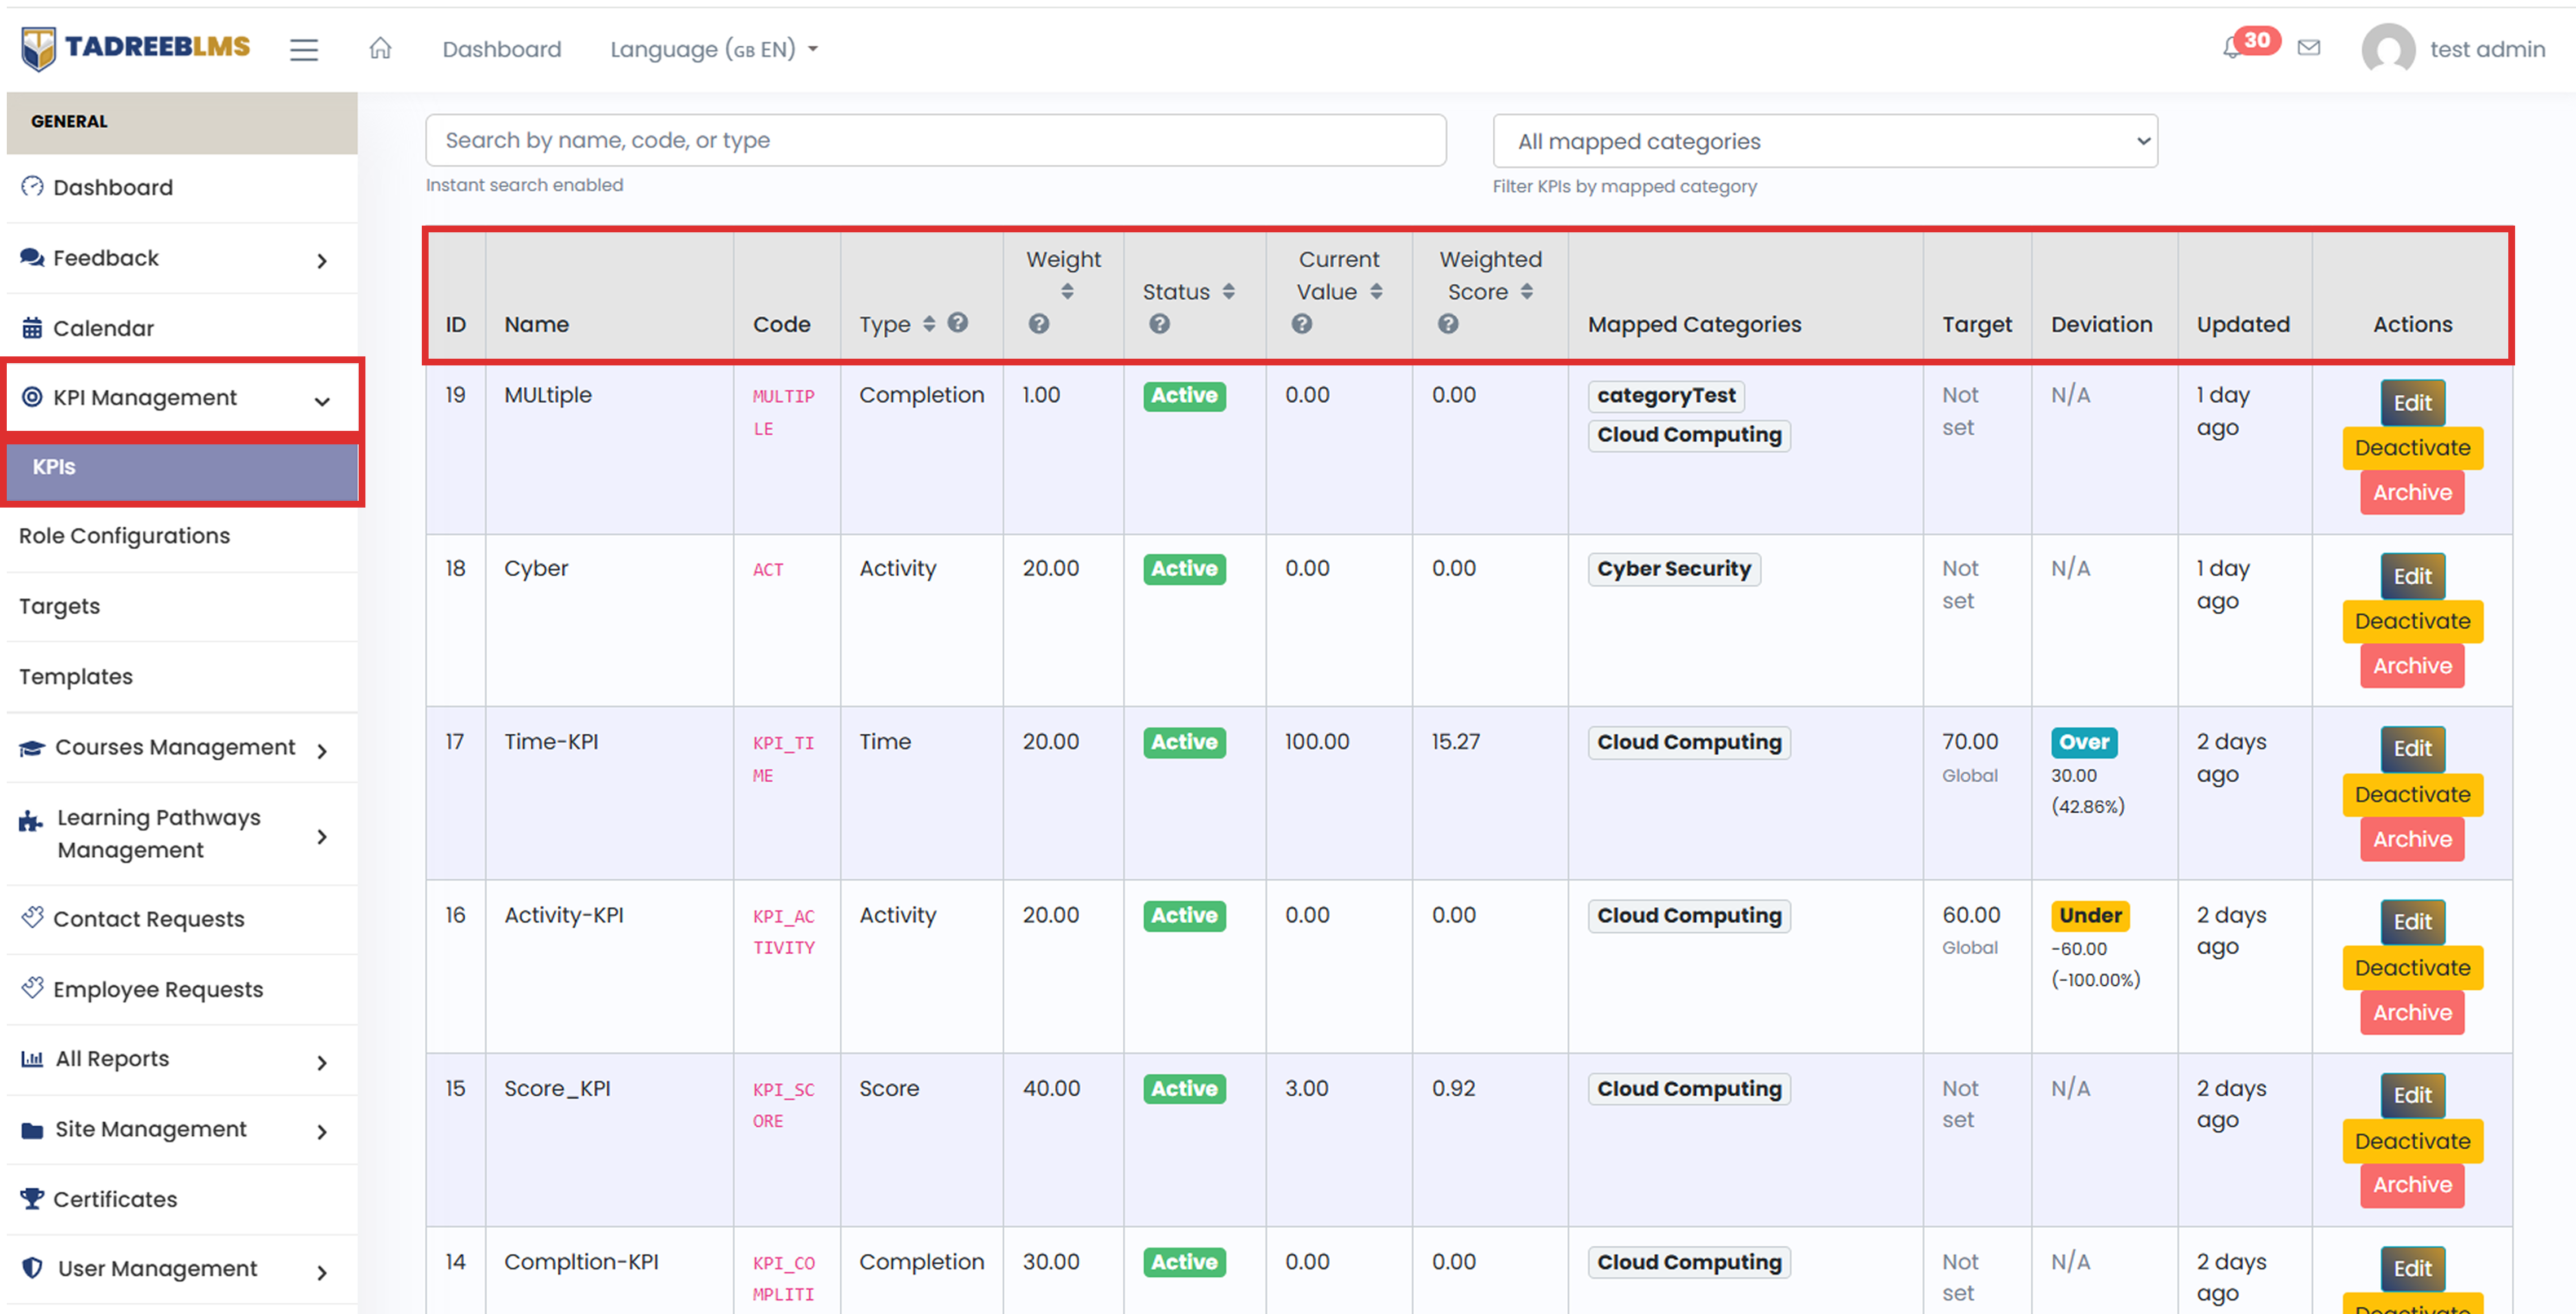The image size is (2576, 1314).
Task: Click the categoryTest category badge
Action: [1666, 396]
